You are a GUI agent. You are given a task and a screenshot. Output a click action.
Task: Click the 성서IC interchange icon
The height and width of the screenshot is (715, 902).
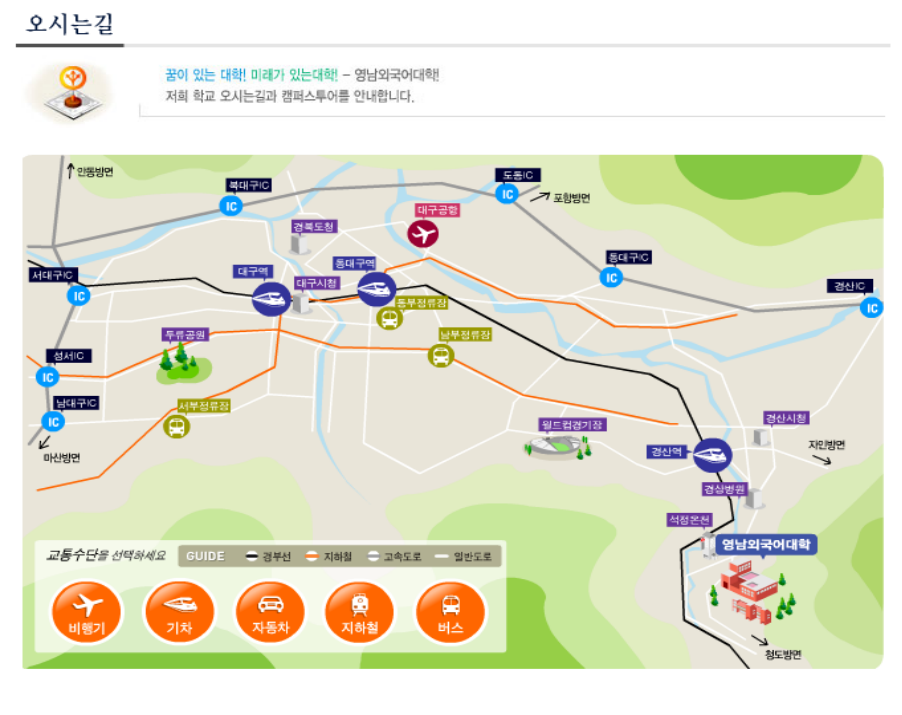pos(47,377)
